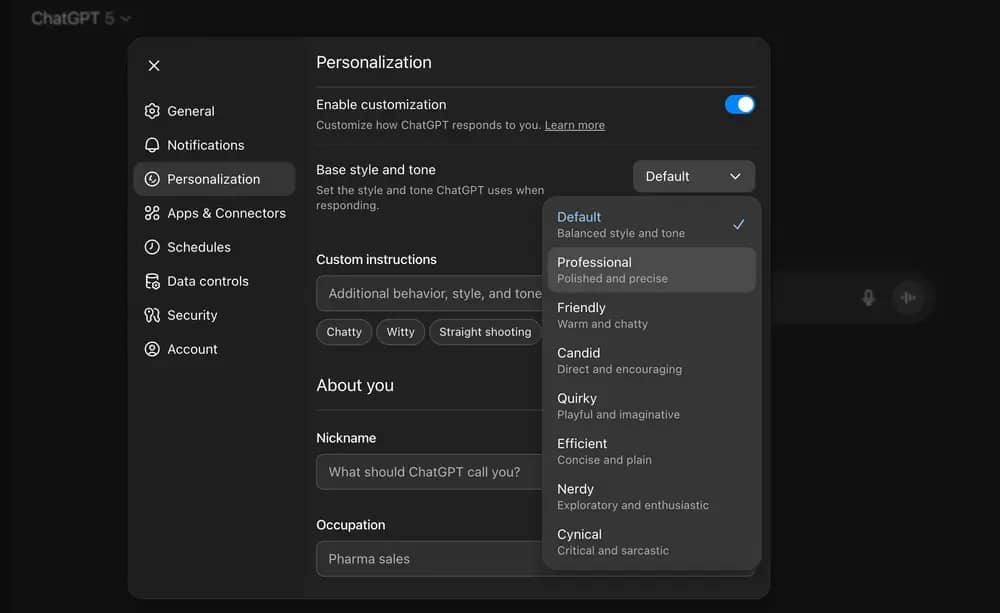Open Data controls tab
Viewport: 1000px width, 613px height.
[214, 281]
